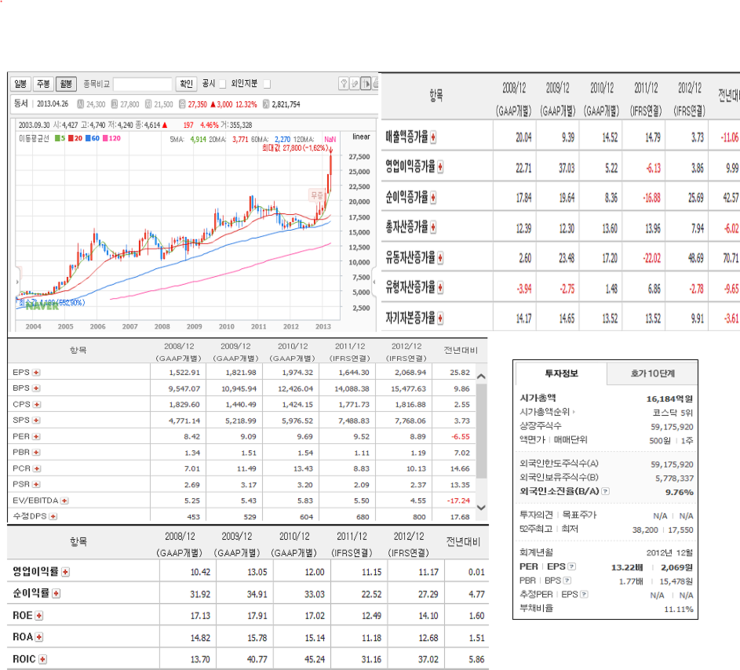Open help icon next to PER | EPS
This screenshot has height=670, width=740.
click(x=572, y=567)
